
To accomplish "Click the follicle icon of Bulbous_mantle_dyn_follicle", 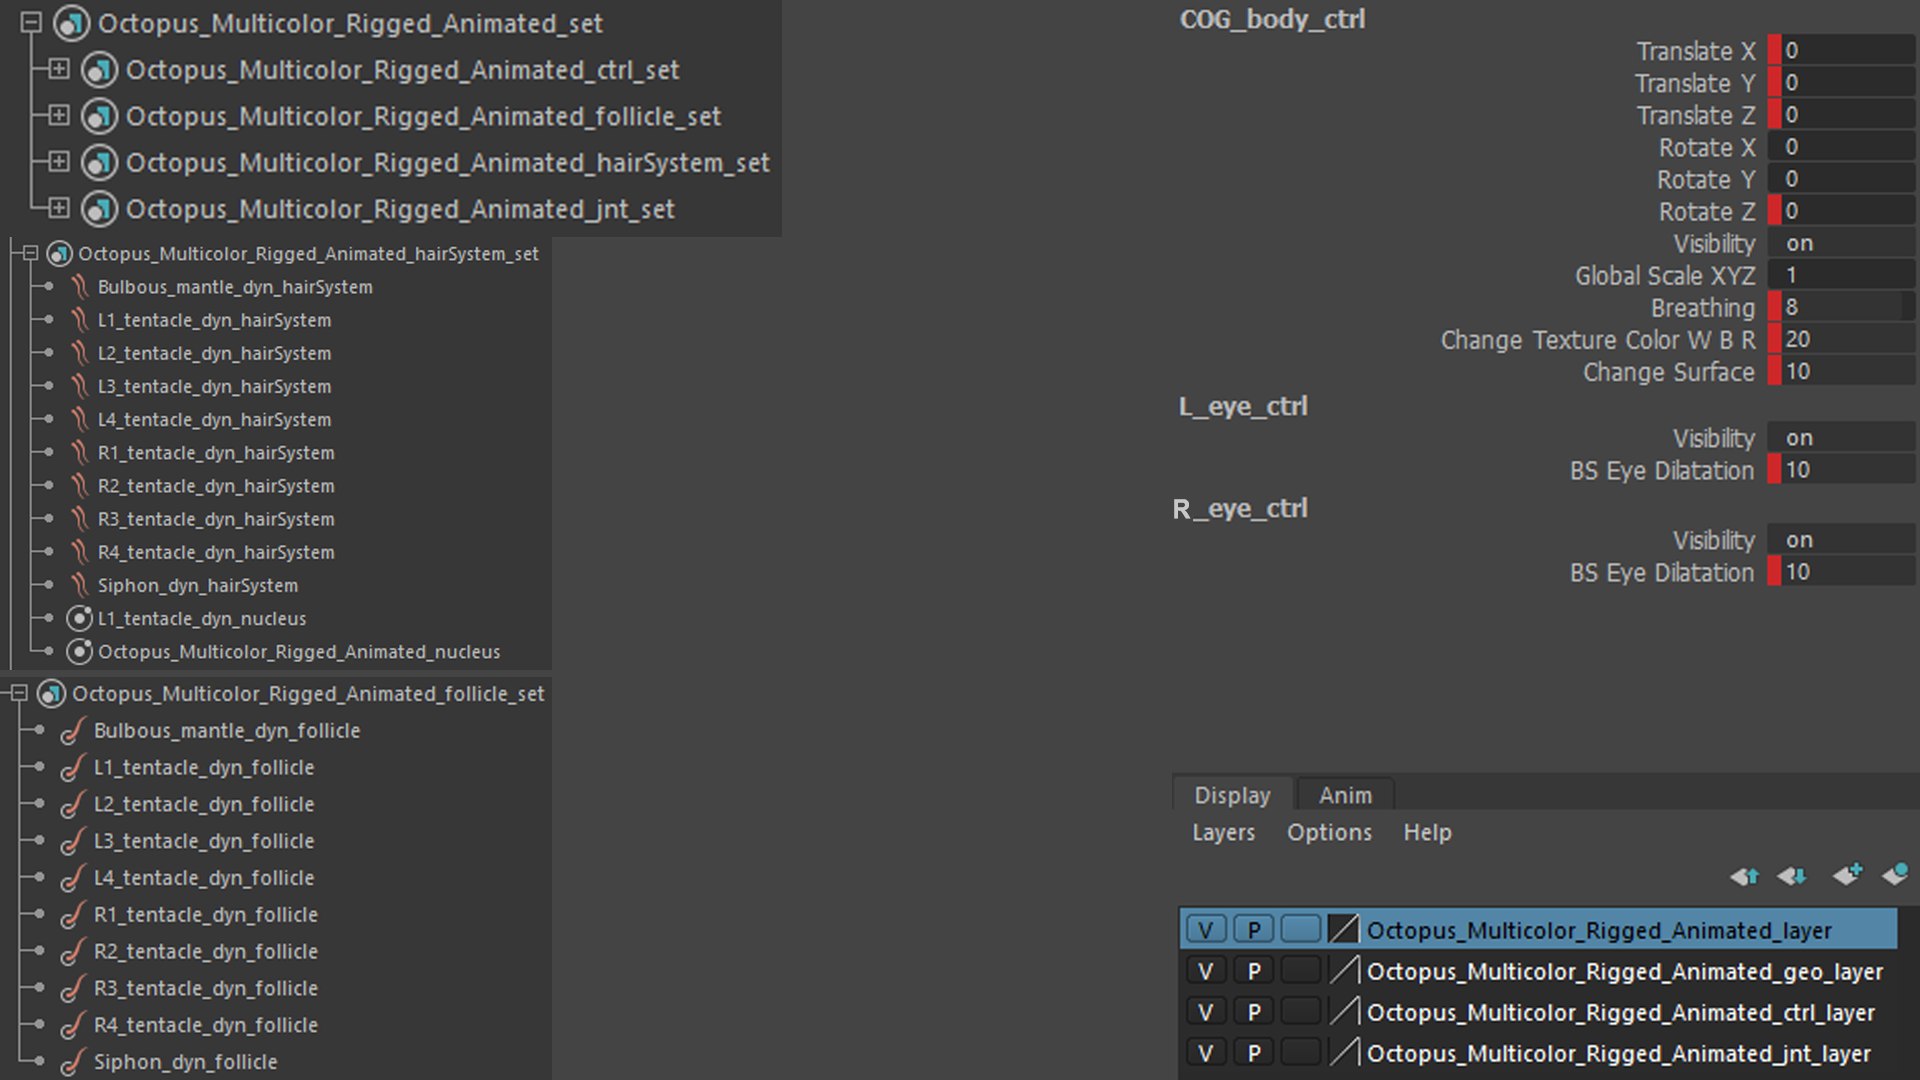I will pyautogui.click(x=71, y=731).
